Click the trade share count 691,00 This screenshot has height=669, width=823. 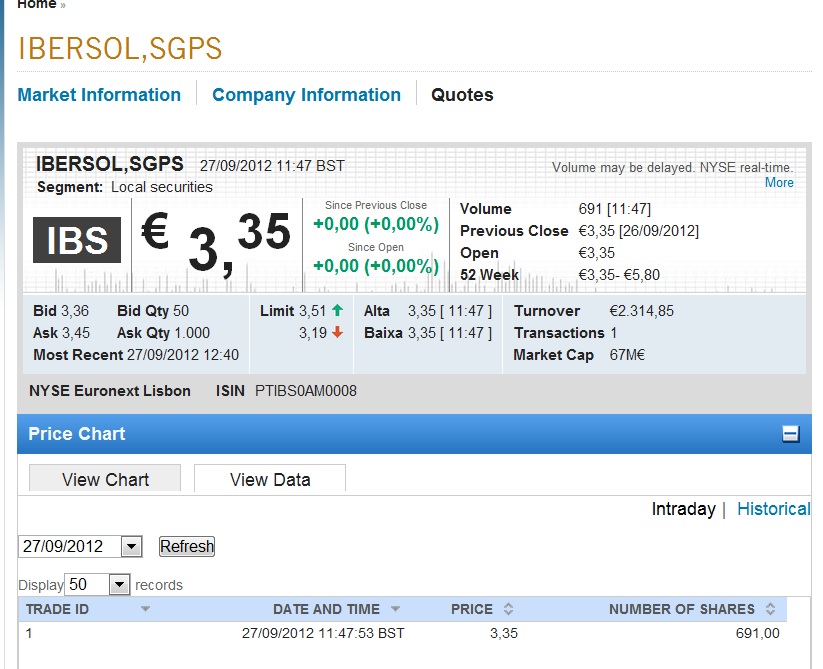(x=757, y=633)
